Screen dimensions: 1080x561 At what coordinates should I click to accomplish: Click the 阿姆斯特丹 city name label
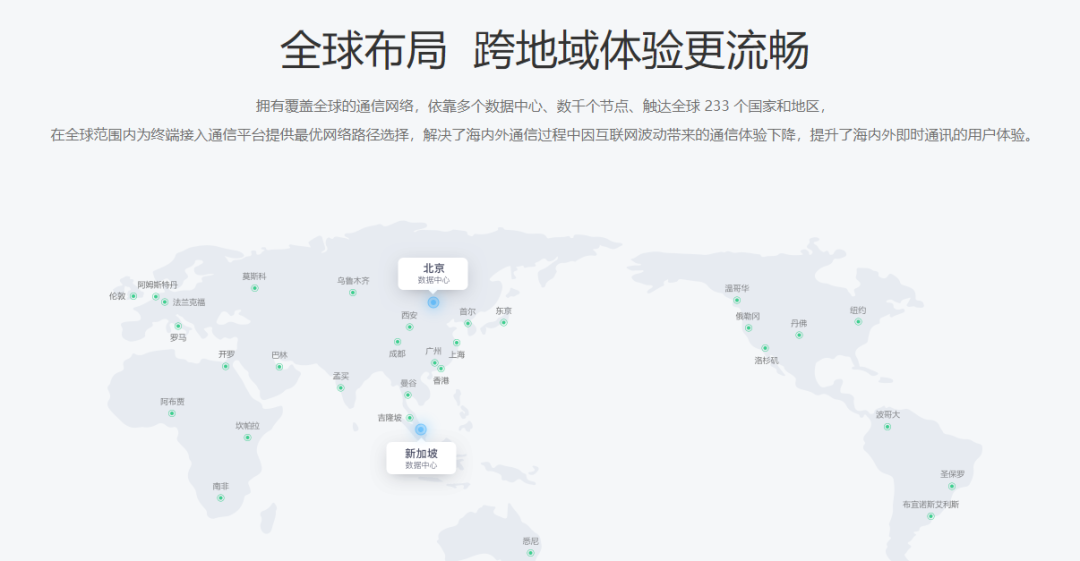tap(158, 285)
